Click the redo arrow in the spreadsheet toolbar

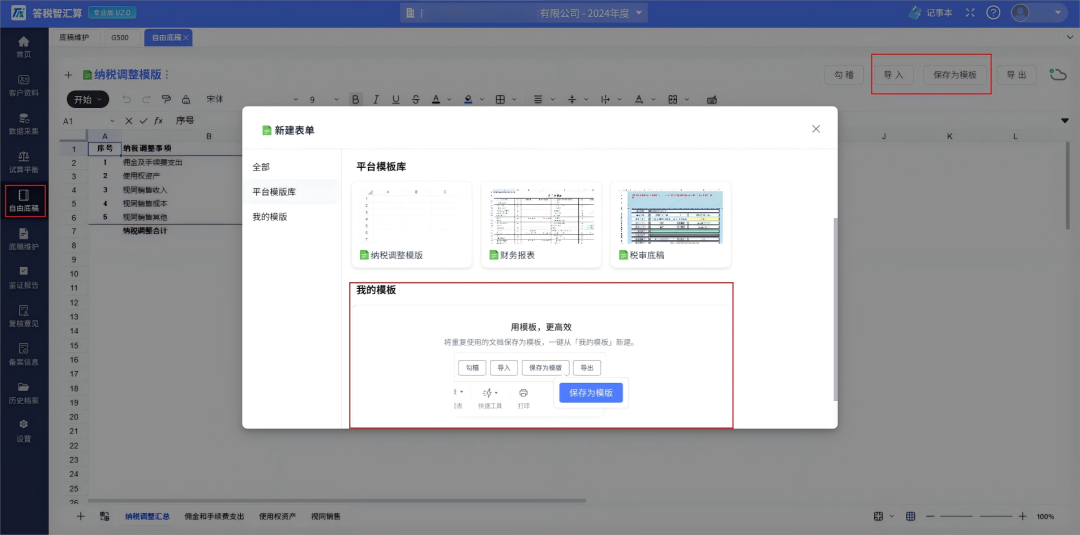(146, 99)
